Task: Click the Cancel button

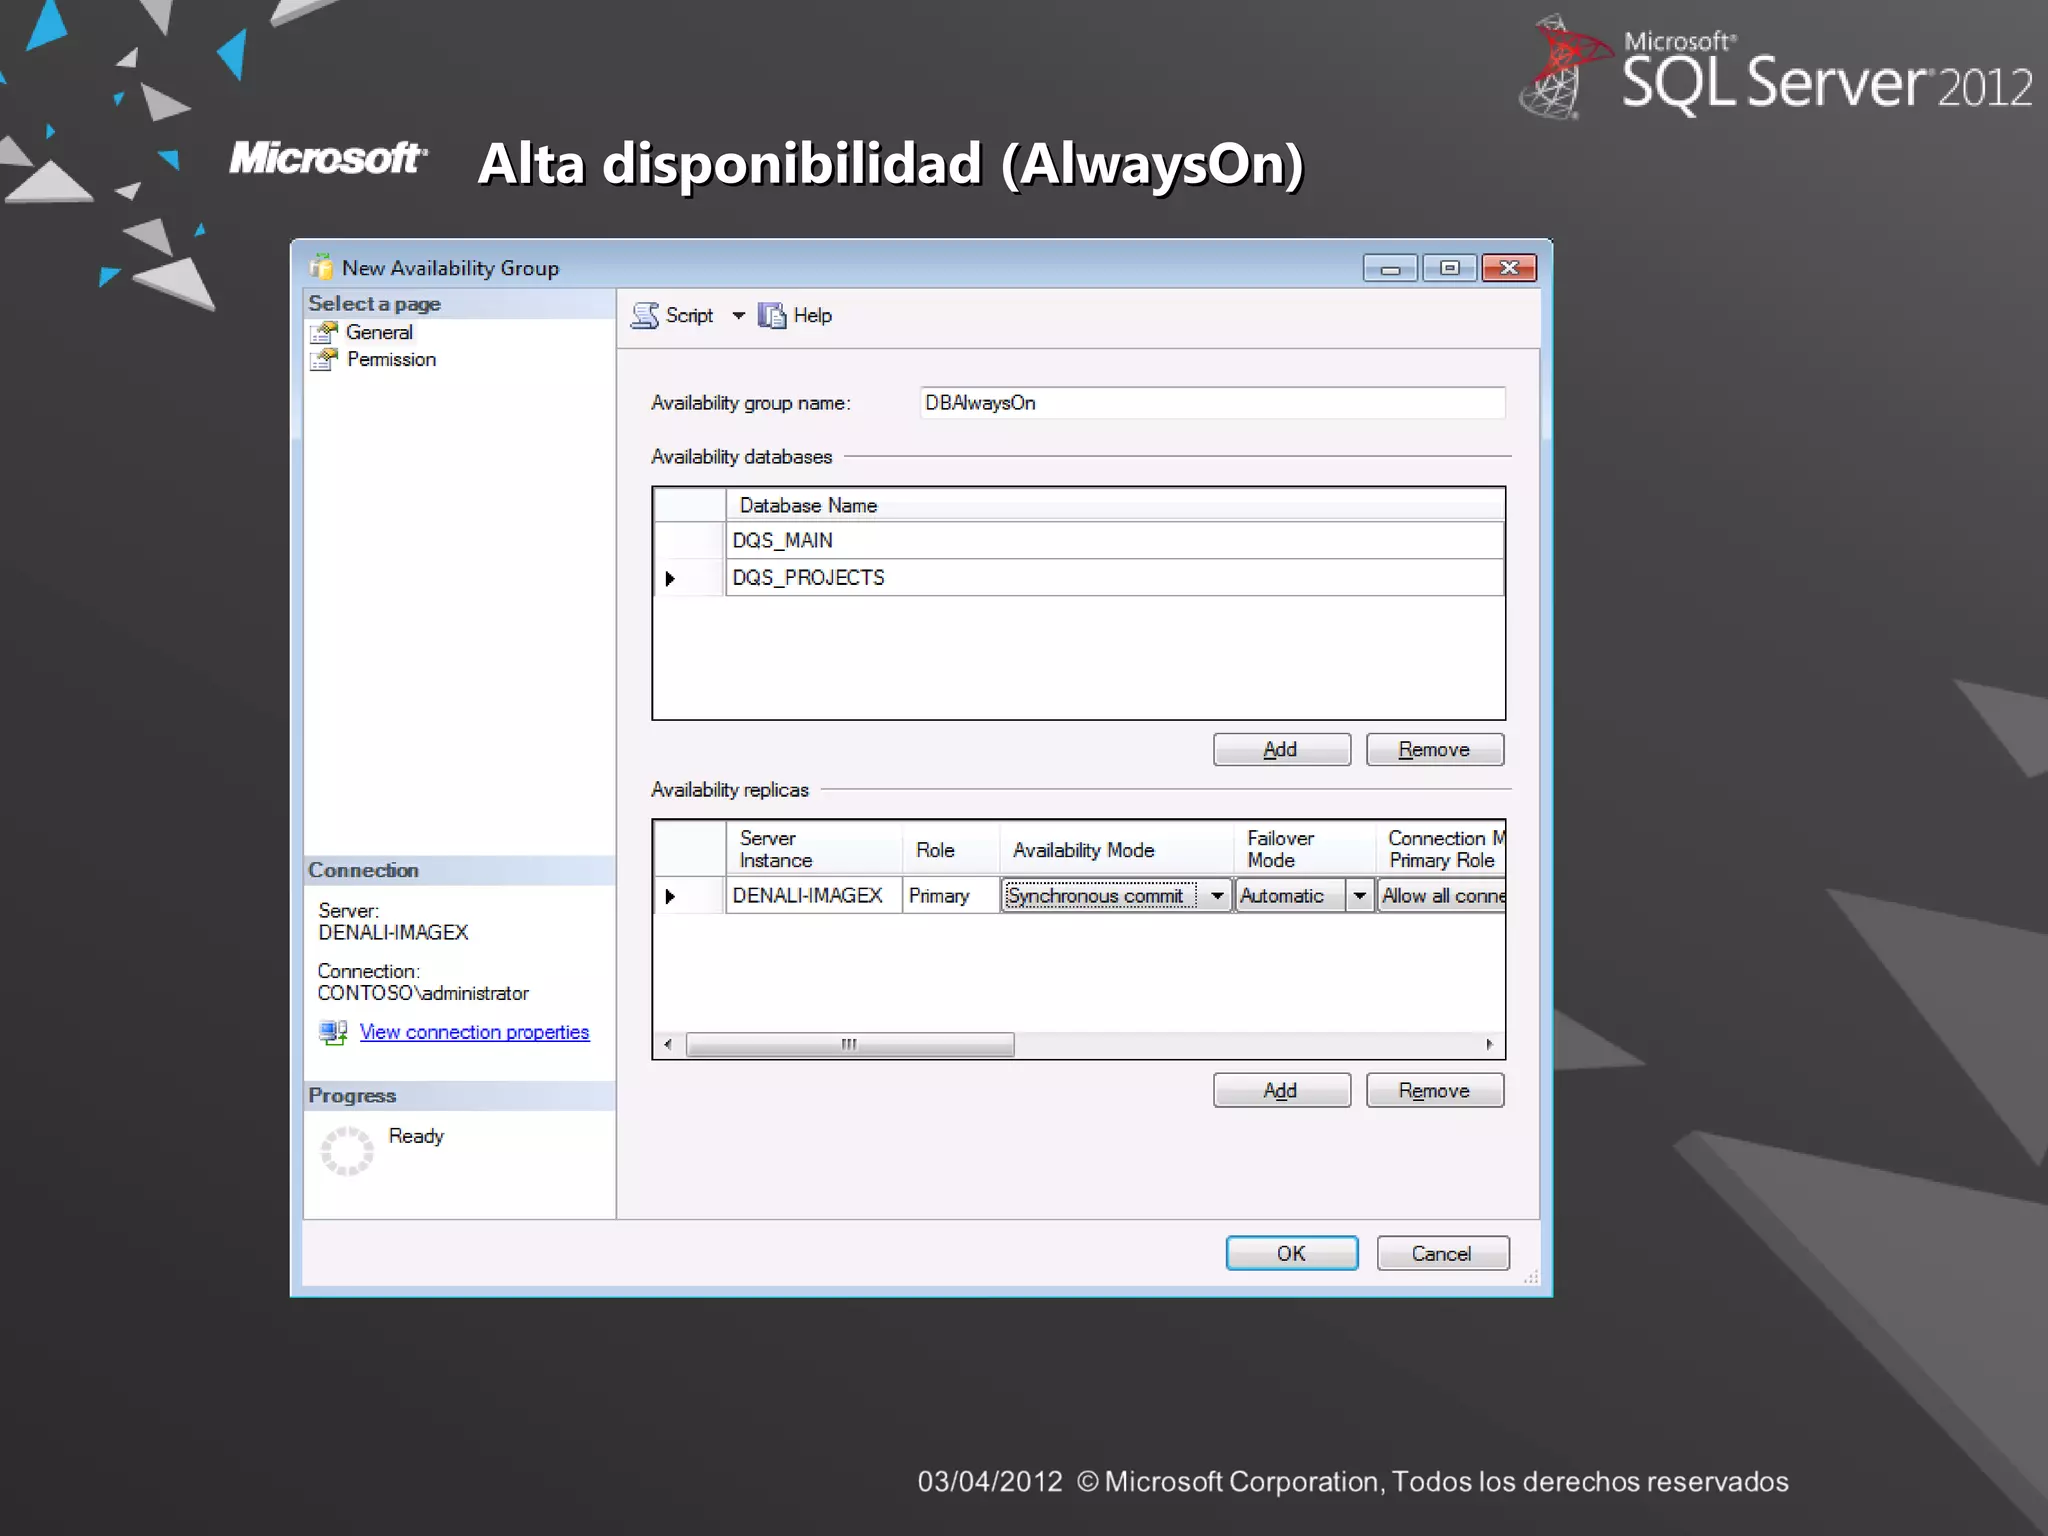Action: tap(1442, 1253)
